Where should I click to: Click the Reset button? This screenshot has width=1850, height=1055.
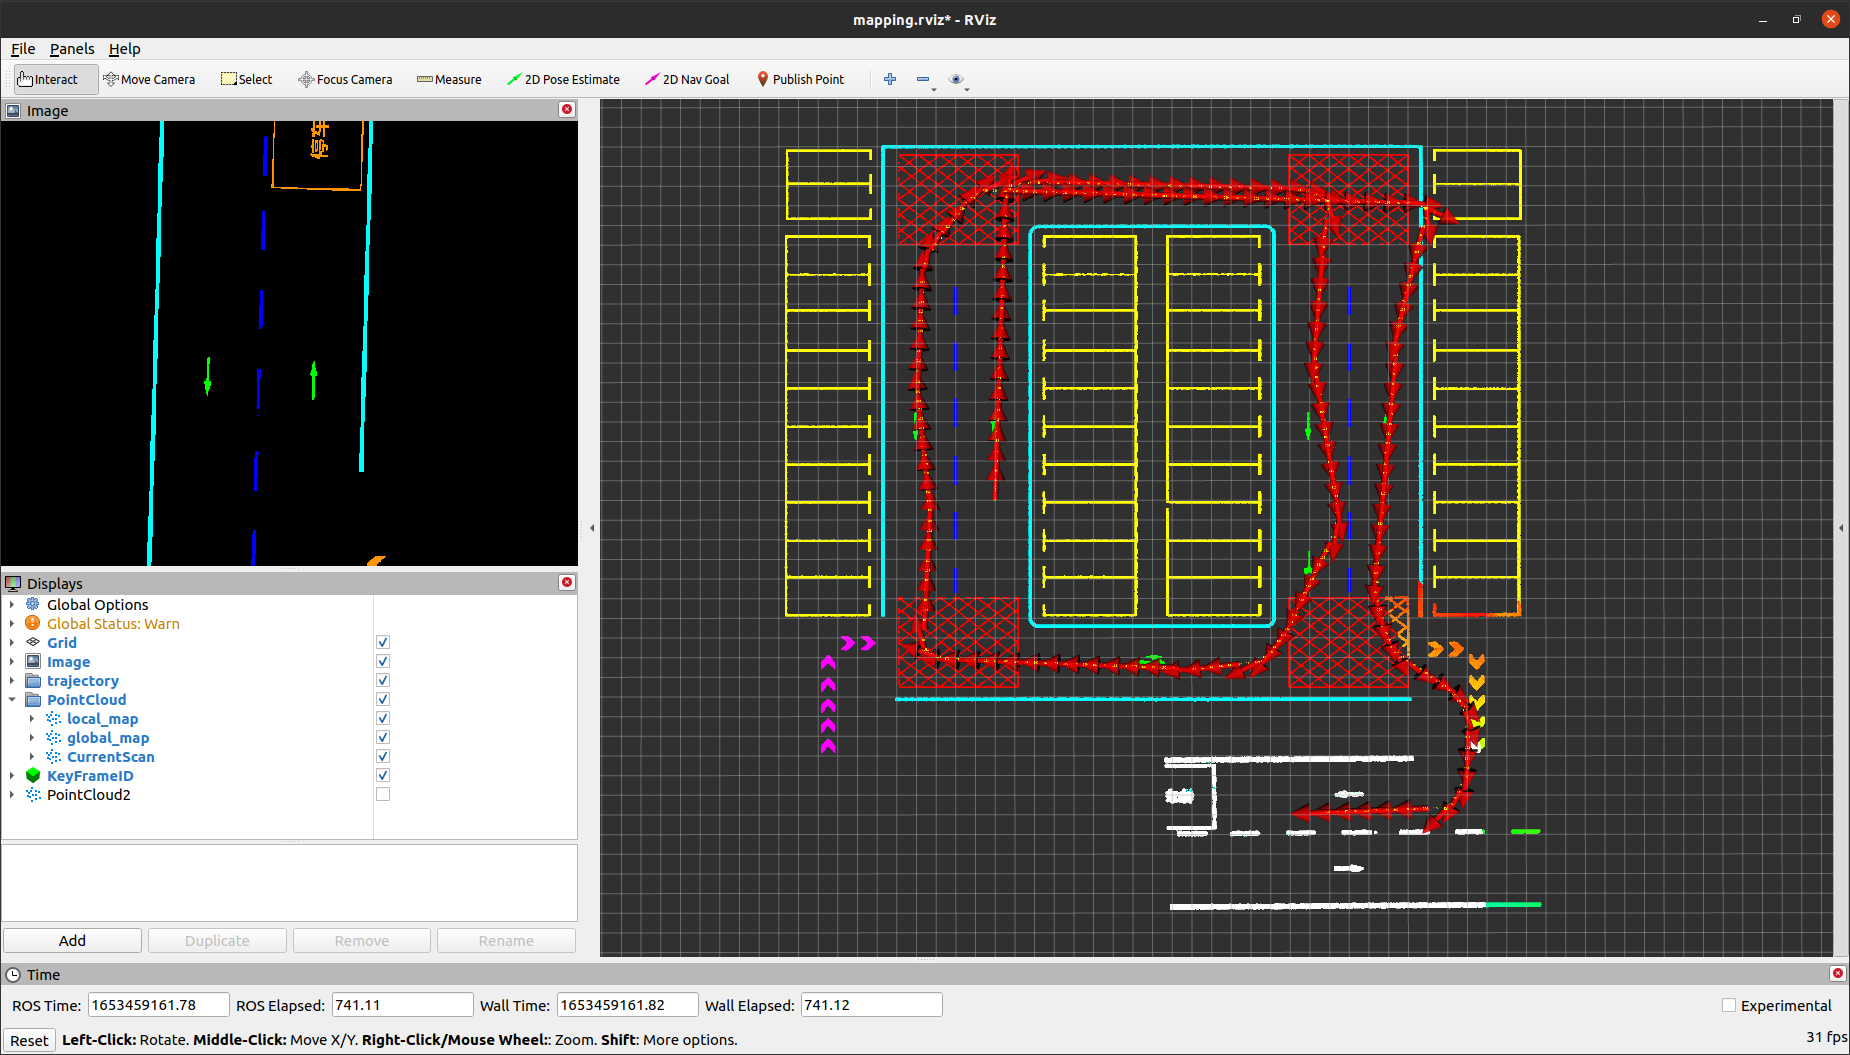[x=29, y=1040]
